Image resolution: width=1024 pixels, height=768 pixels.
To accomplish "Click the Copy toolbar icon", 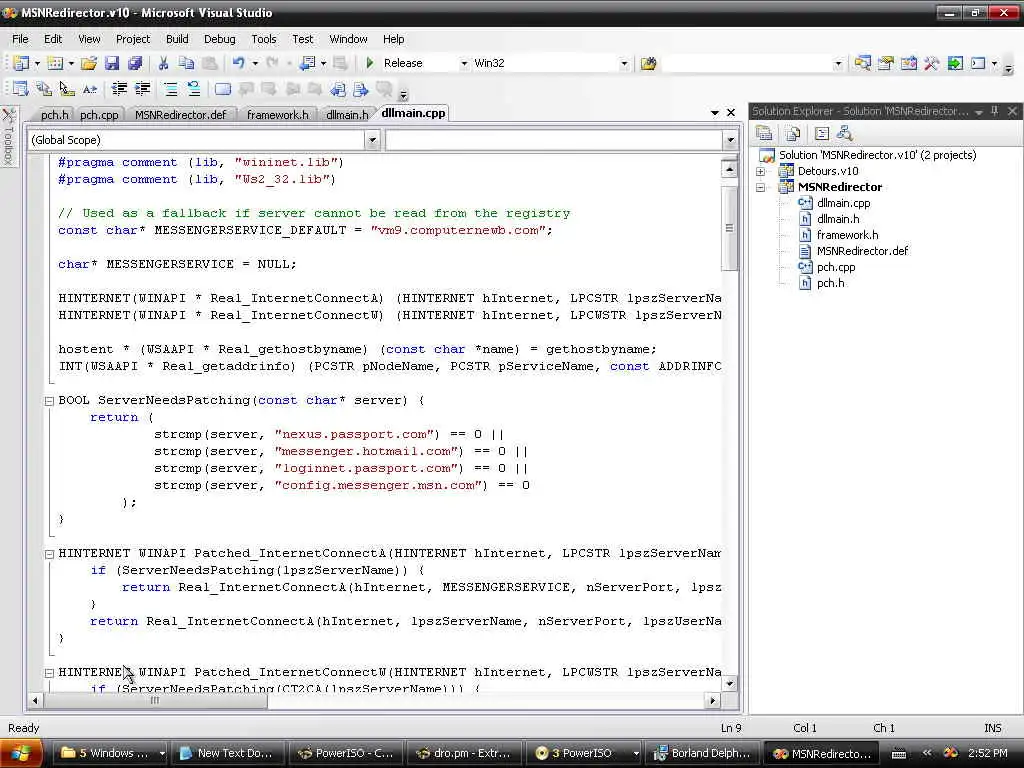I will 186,63.
